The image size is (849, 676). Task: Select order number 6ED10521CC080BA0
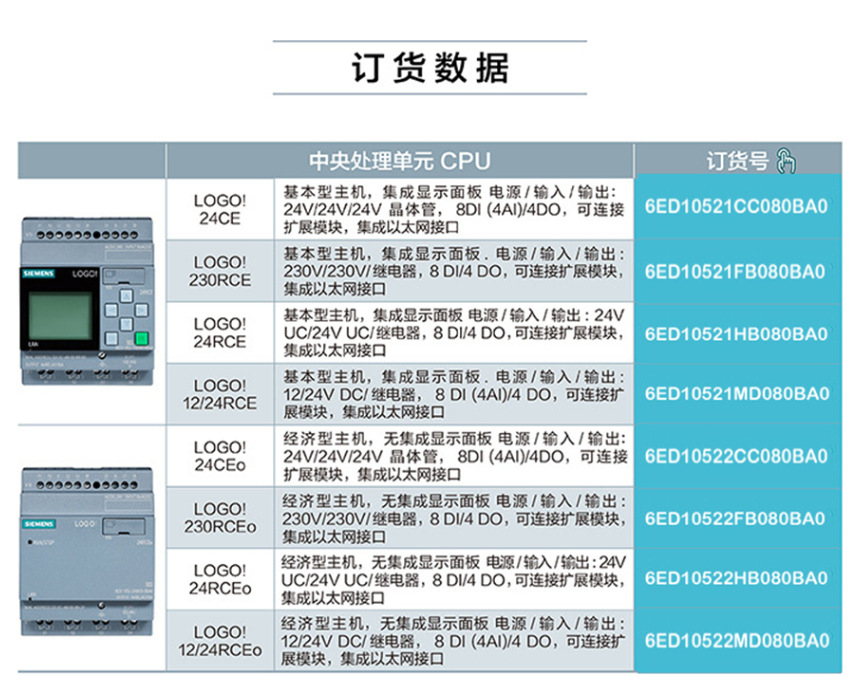click(x=736, y=207)
